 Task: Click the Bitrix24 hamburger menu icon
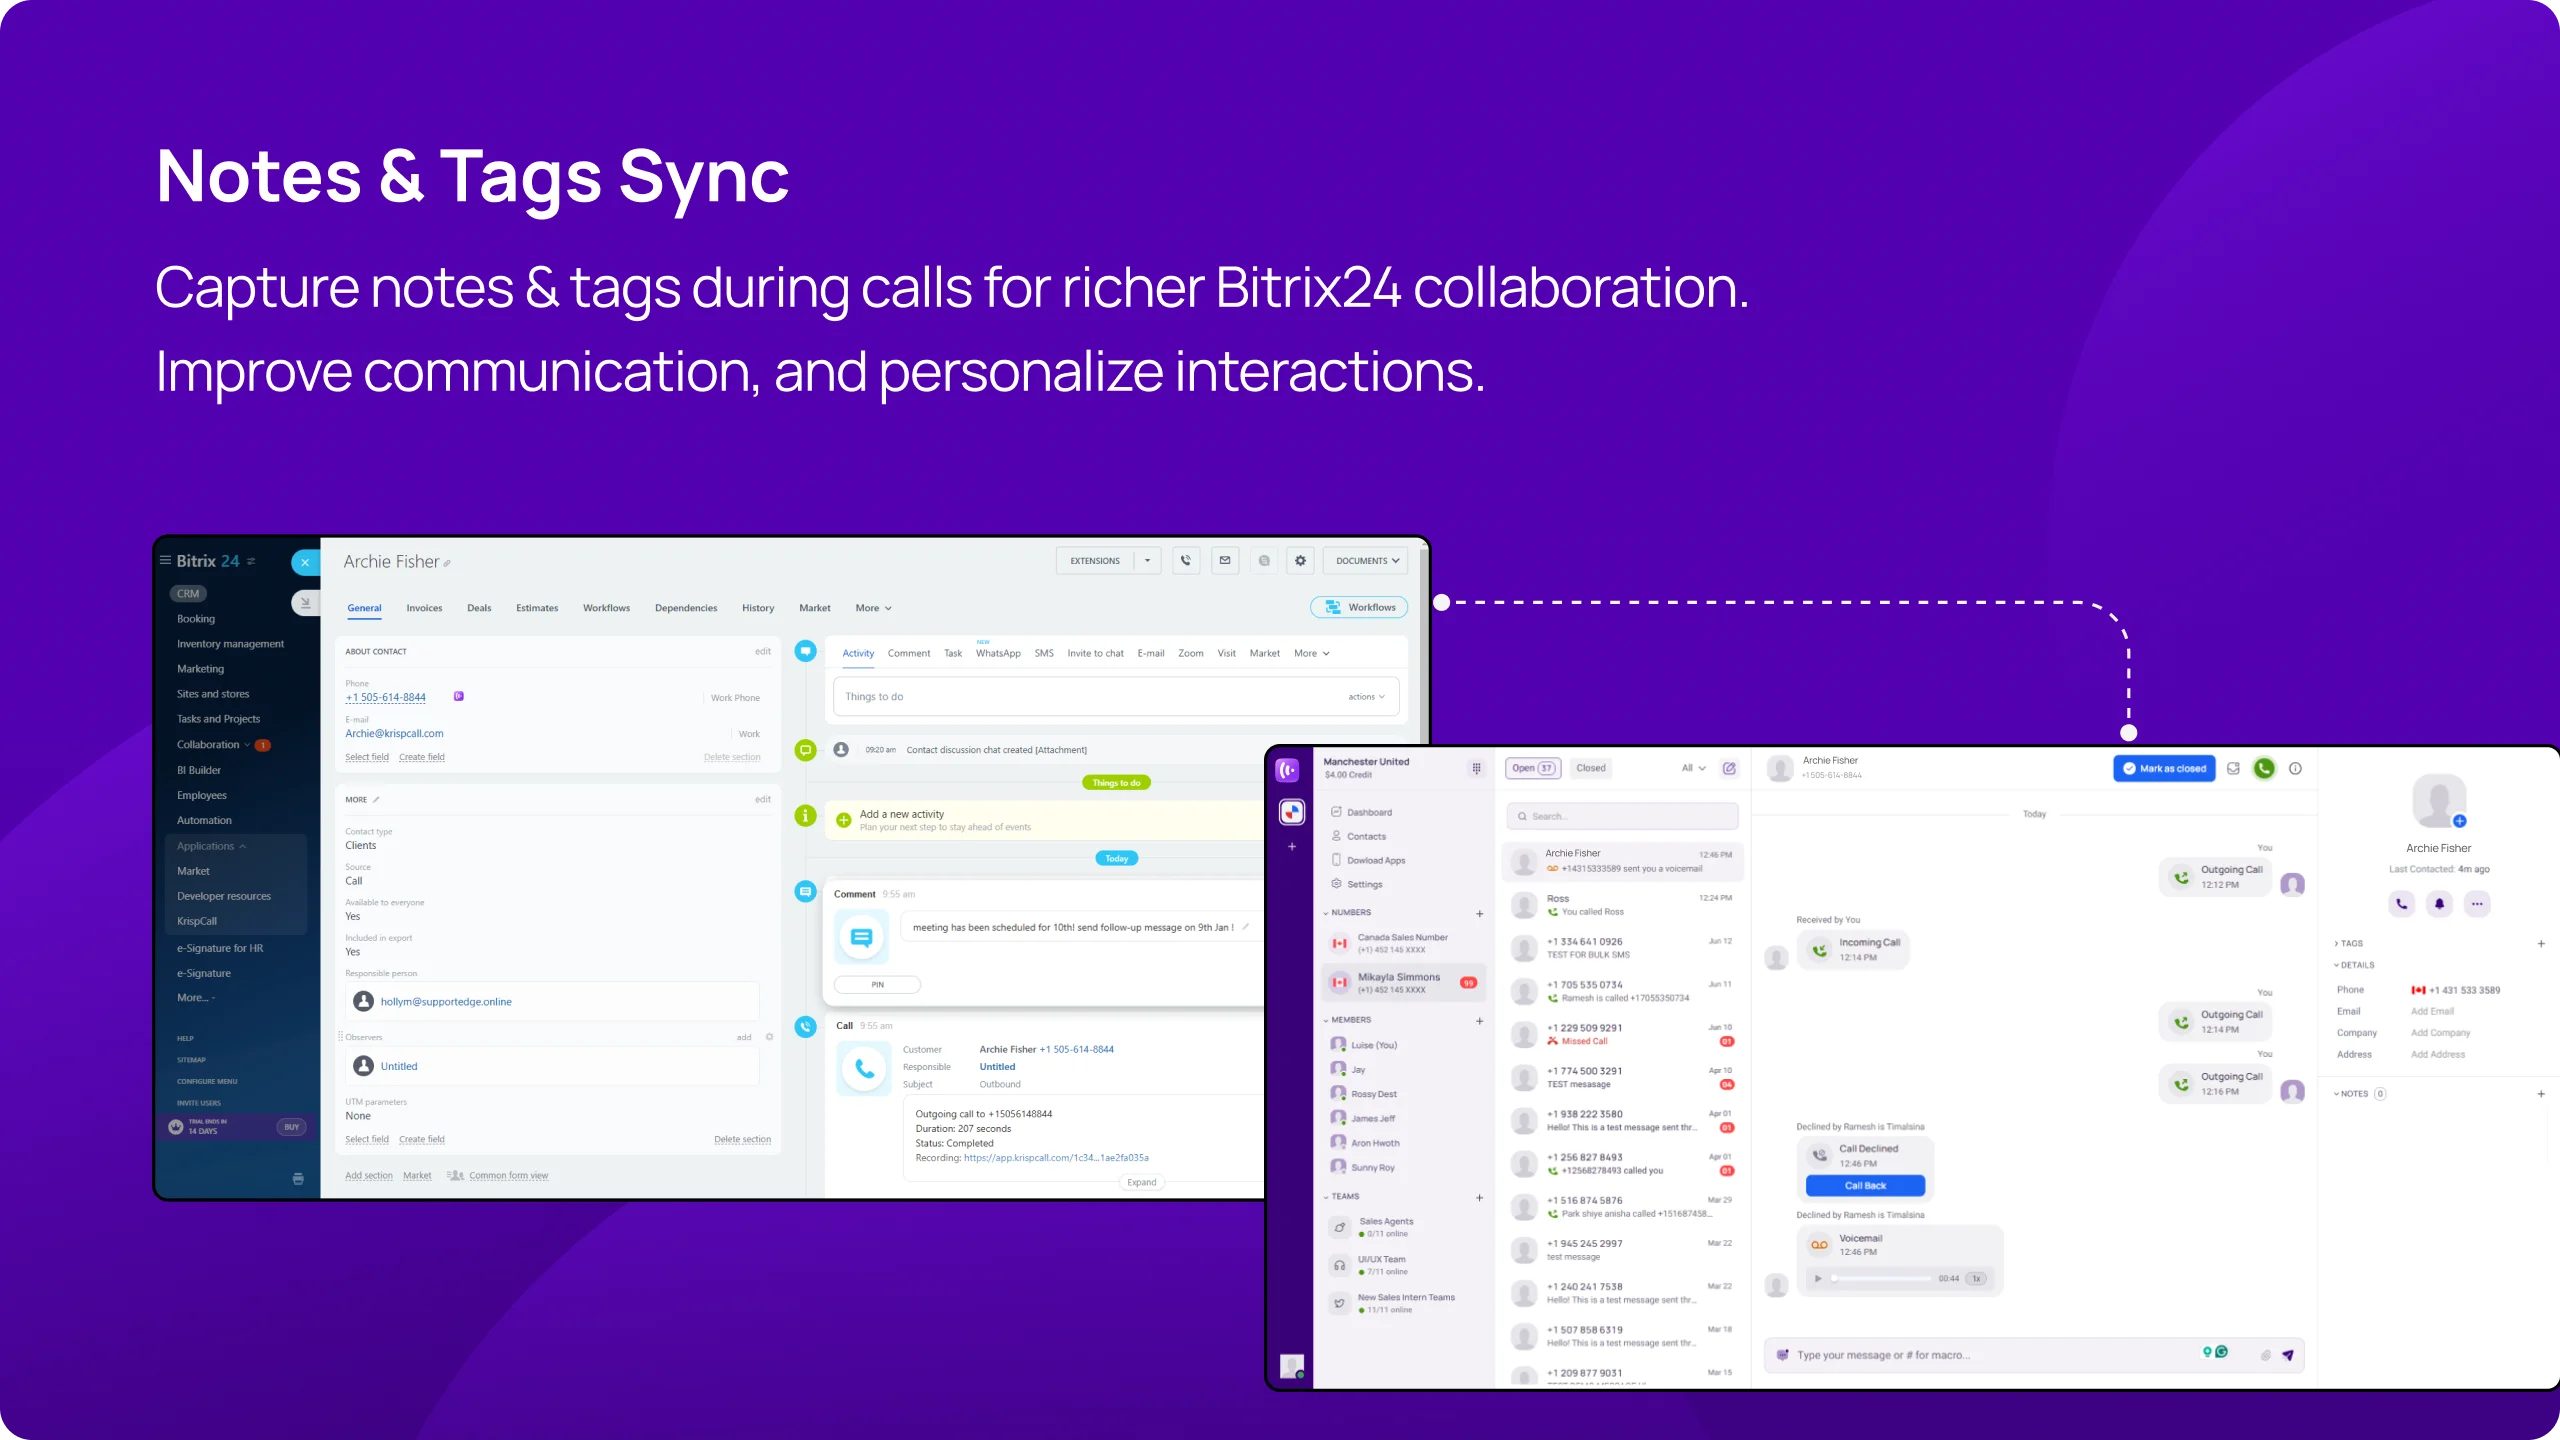(x=165, y=561)
